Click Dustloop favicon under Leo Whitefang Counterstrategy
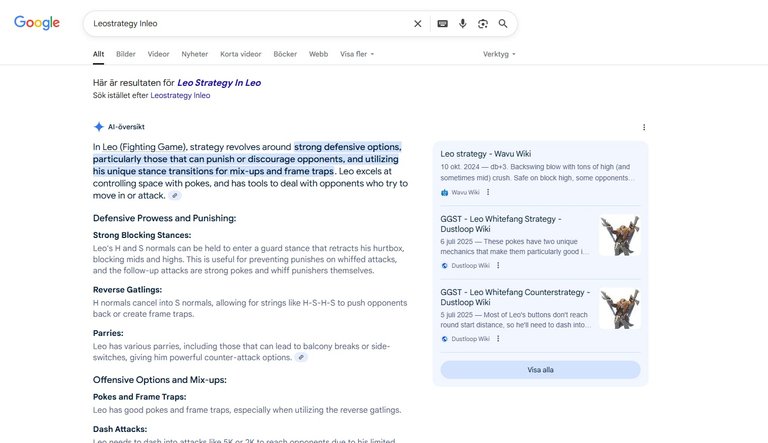The image size is (768, 443). tap(444, 339)
